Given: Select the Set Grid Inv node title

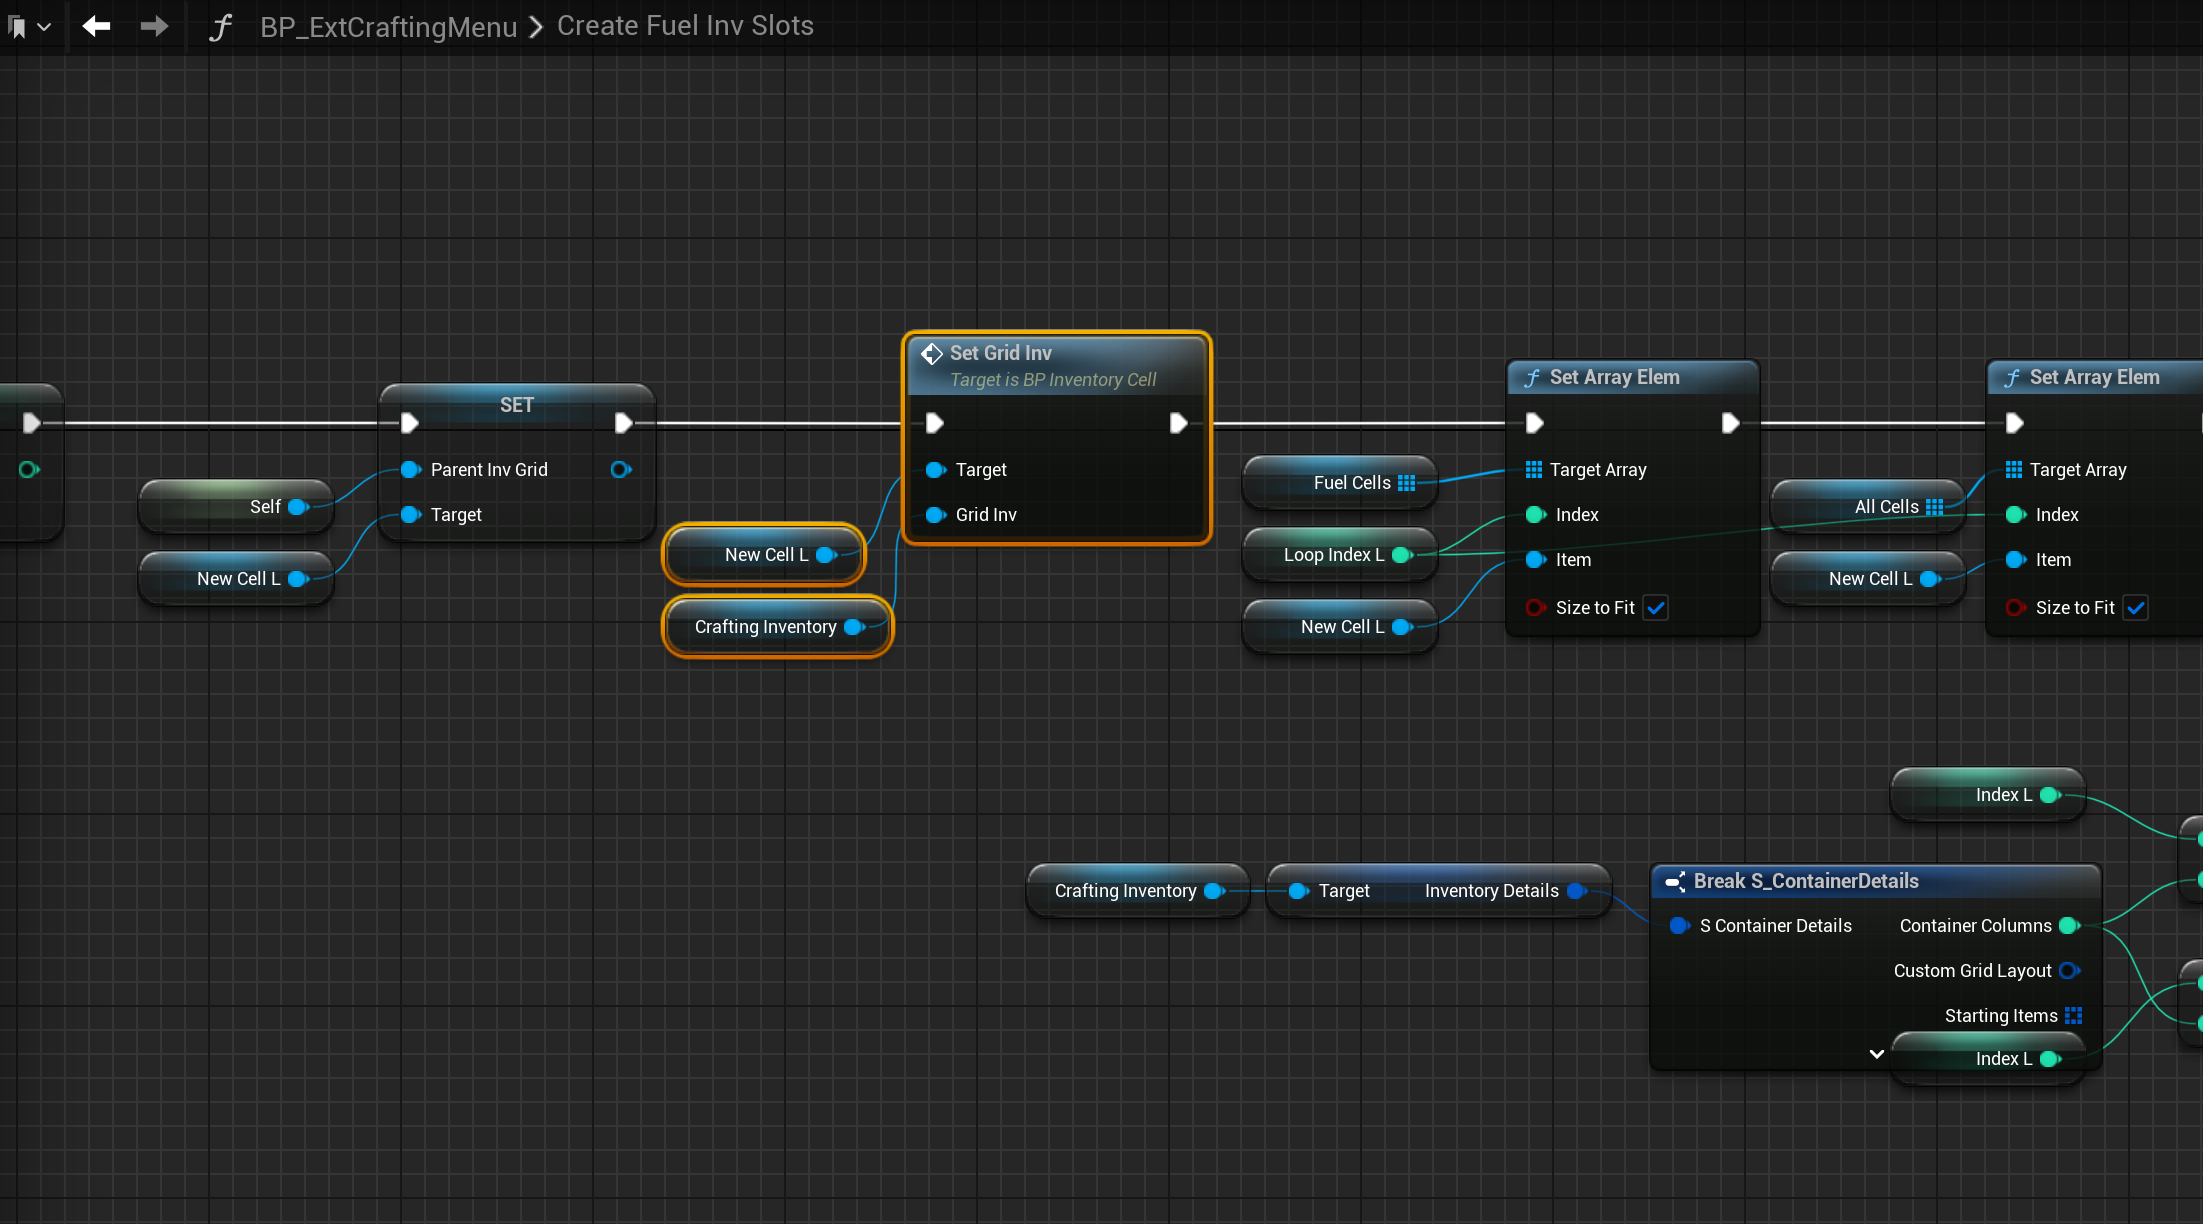Looking at the screenshot, I should (1000, 353).
